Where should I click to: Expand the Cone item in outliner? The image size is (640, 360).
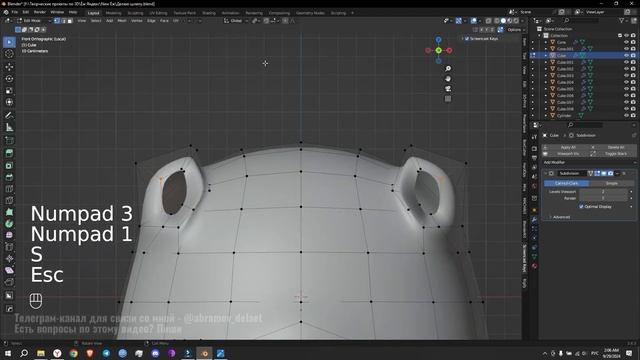click(546, 42)
